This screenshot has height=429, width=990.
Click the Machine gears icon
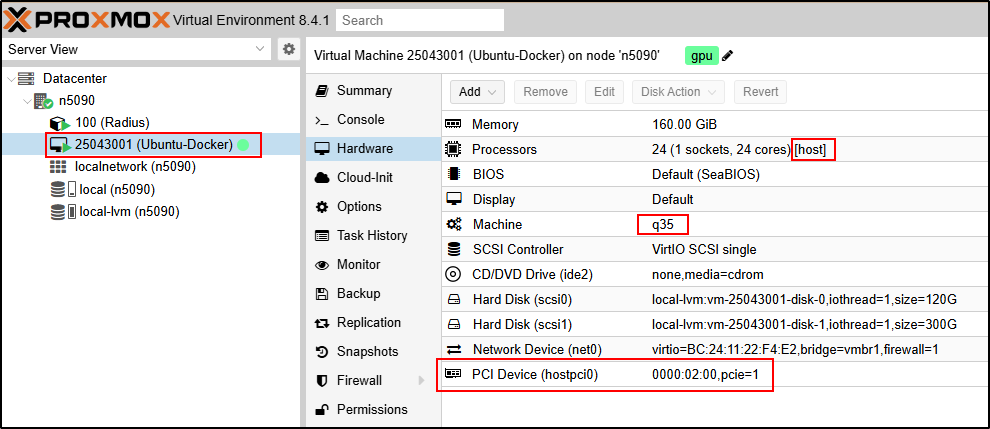pos(453,224)
